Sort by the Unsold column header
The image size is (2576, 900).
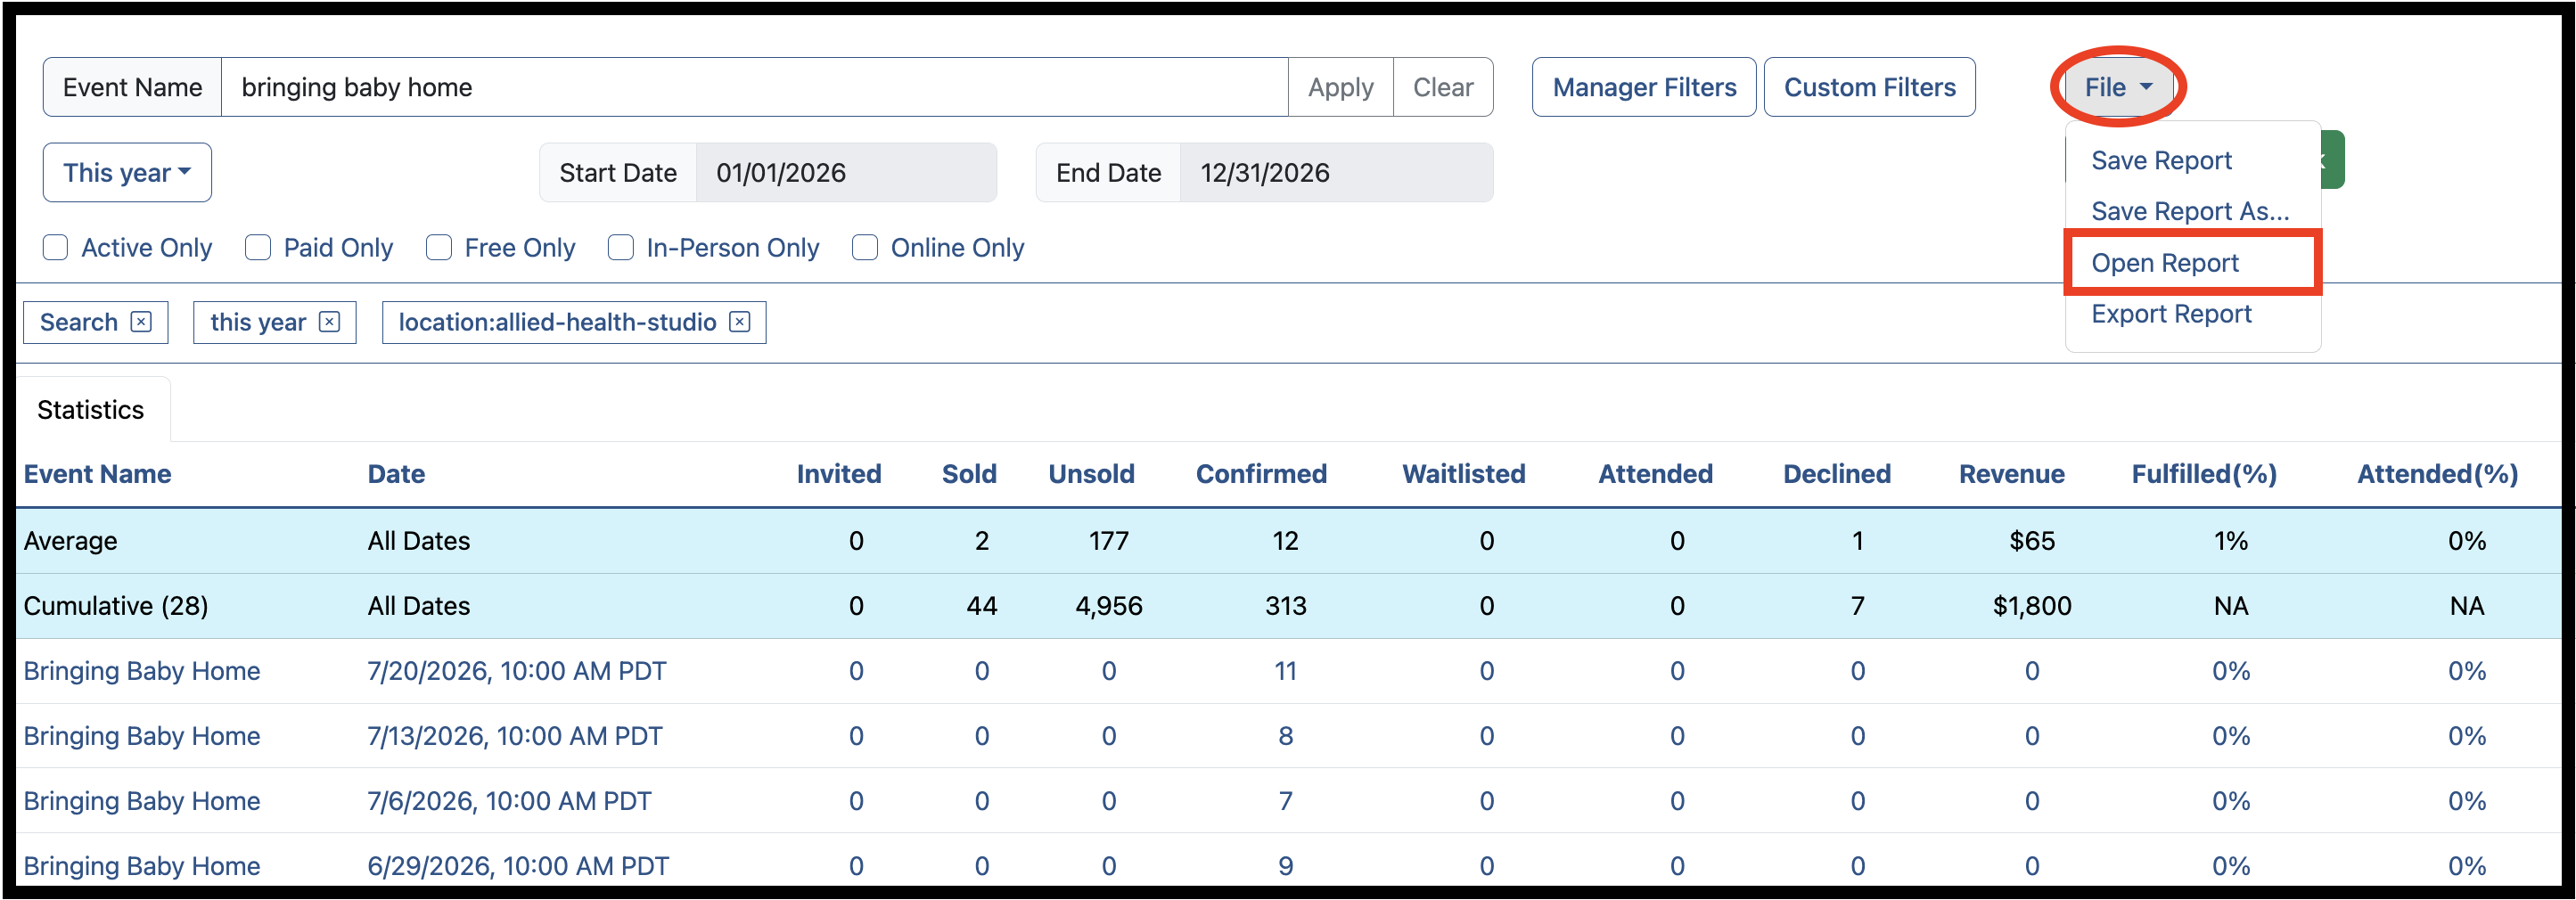tap(1091, 473)
